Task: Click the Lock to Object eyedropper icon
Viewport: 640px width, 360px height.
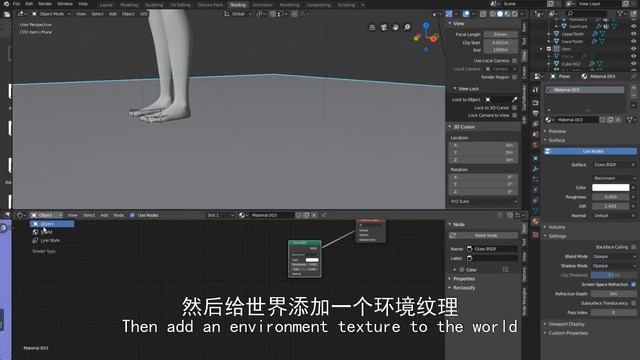Action: [x=514, y=99]
